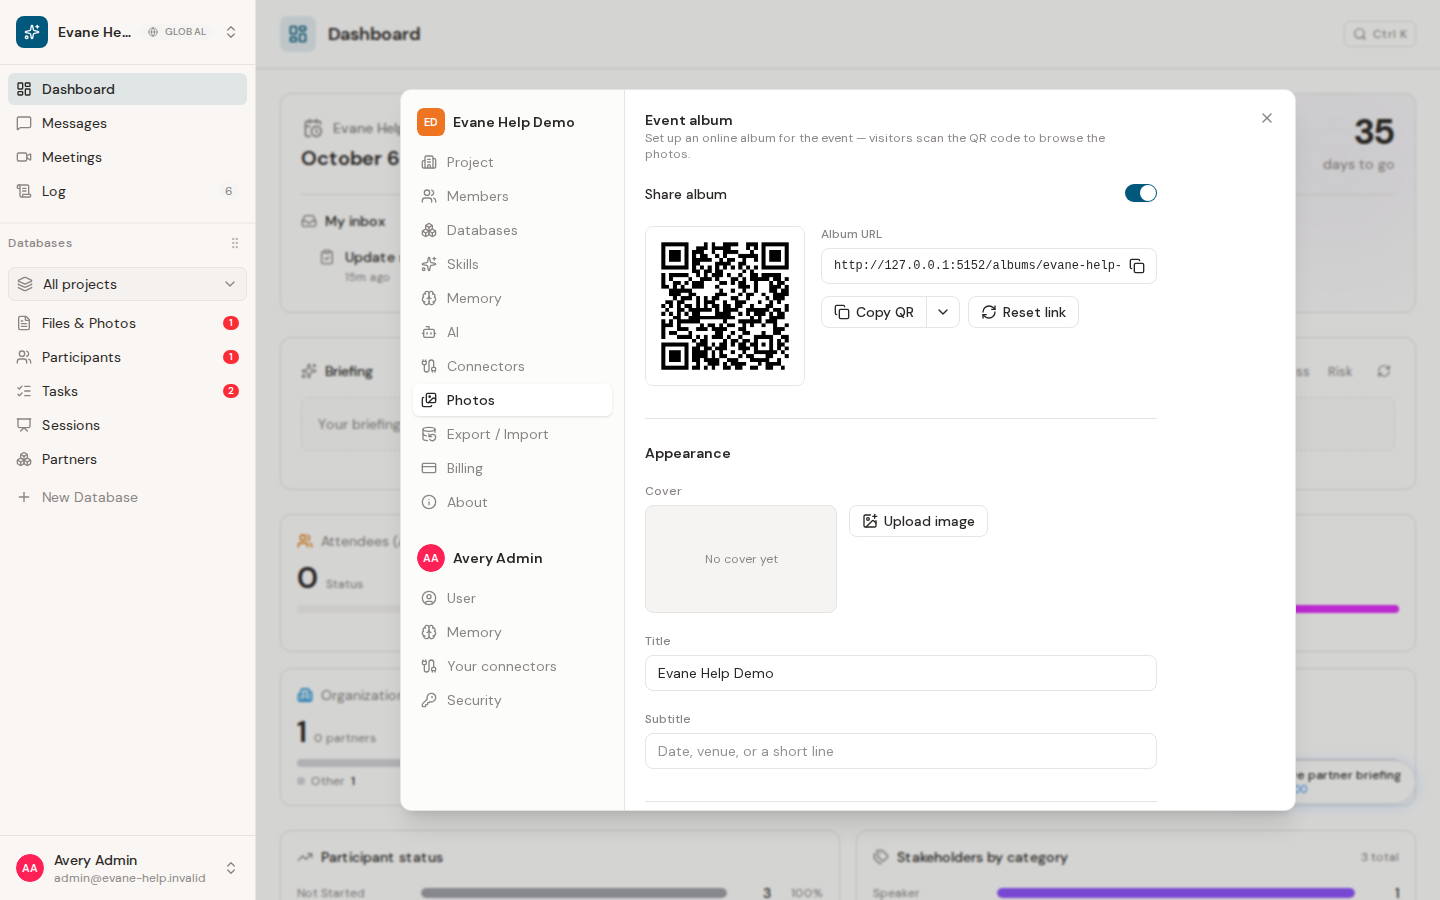The height and width of the screenshot is (900, 1440).
Task: Click the Photos icon in settings
Action: coord(429,400)
